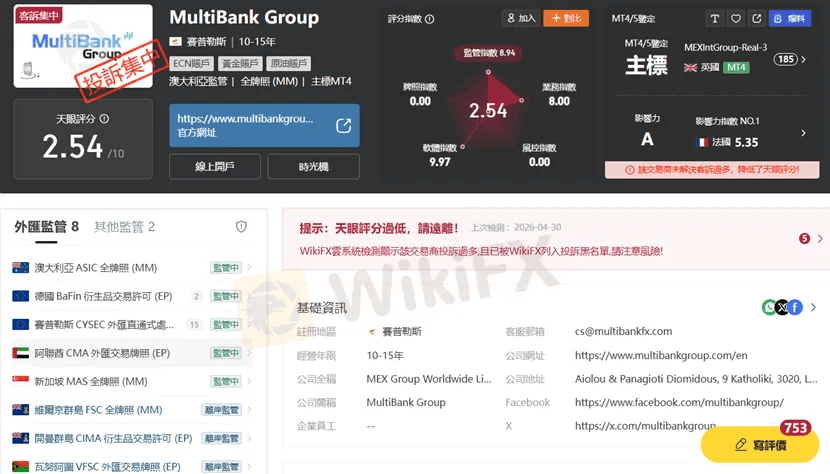The width and height of the screenshot is (830, 474).
Task: Expand the warning notice chevron
Action: 820,238
